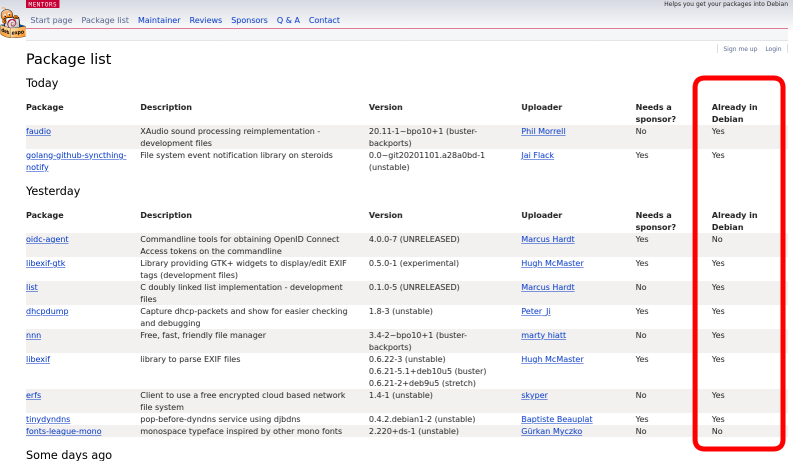Open uploader Gürkan Myczko's profile
793x461 pixels.
coord(552,431)
